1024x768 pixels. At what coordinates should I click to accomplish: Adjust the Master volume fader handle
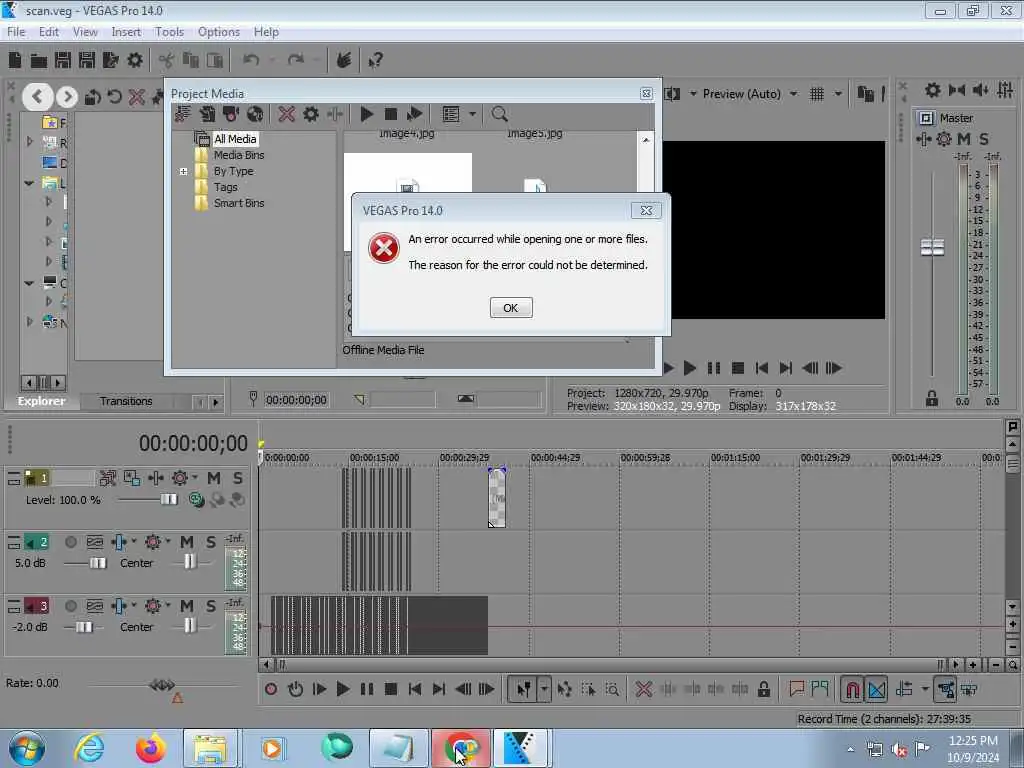[x=932, y=248]
